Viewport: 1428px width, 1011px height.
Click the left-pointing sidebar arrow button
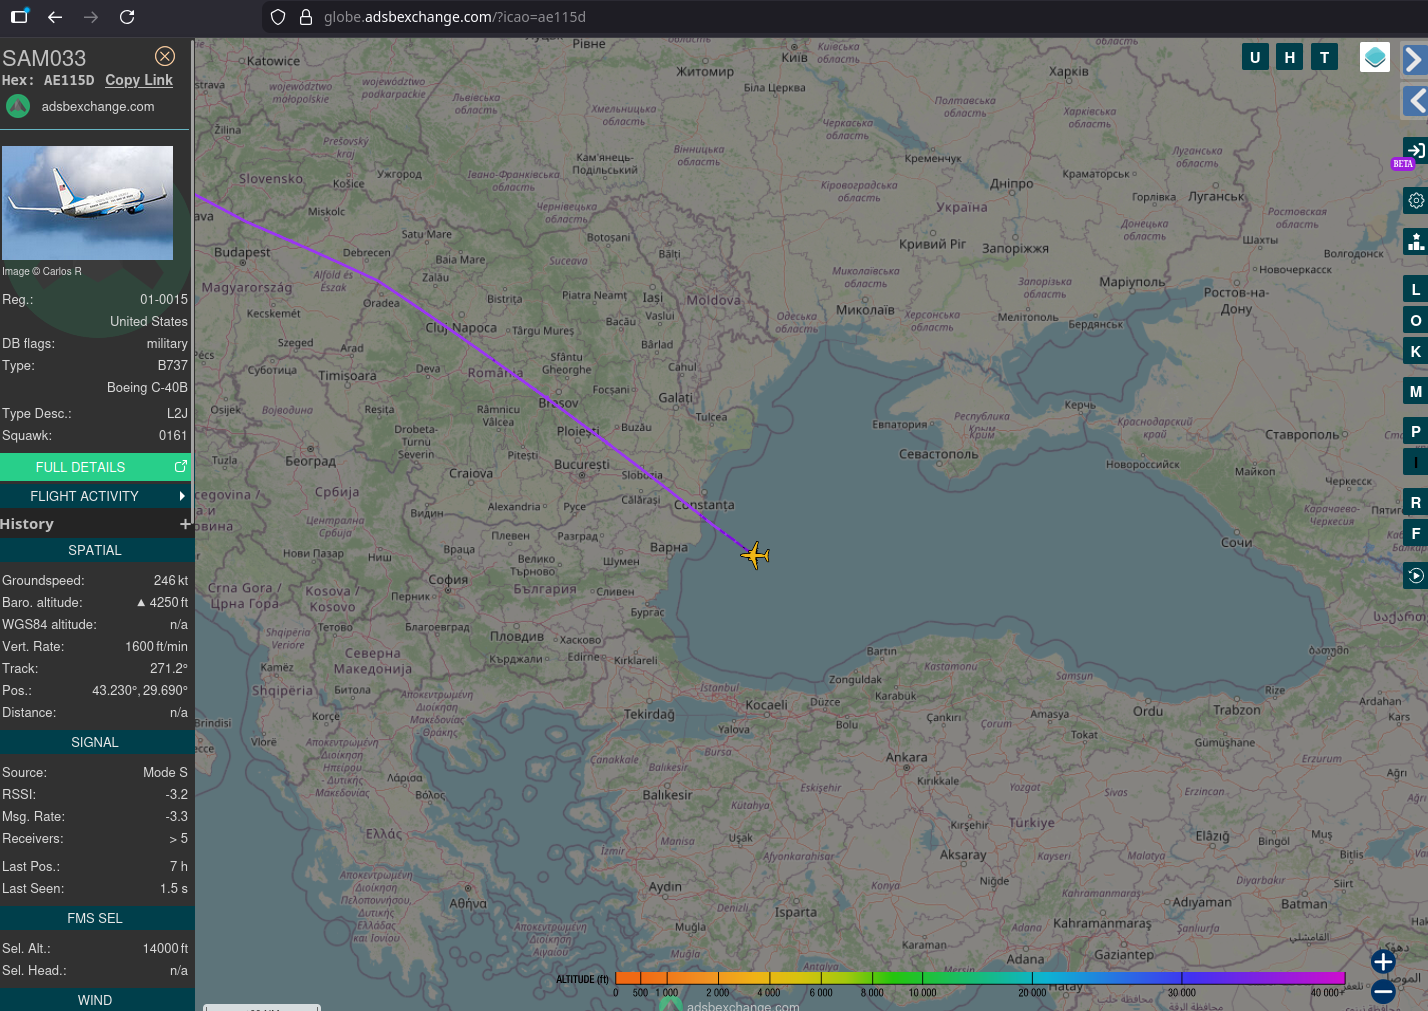click(x=1415, y=100)
